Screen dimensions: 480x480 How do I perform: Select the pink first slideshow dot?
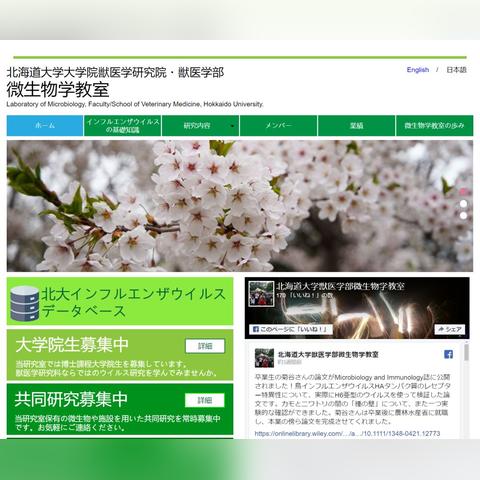[463, 192]
